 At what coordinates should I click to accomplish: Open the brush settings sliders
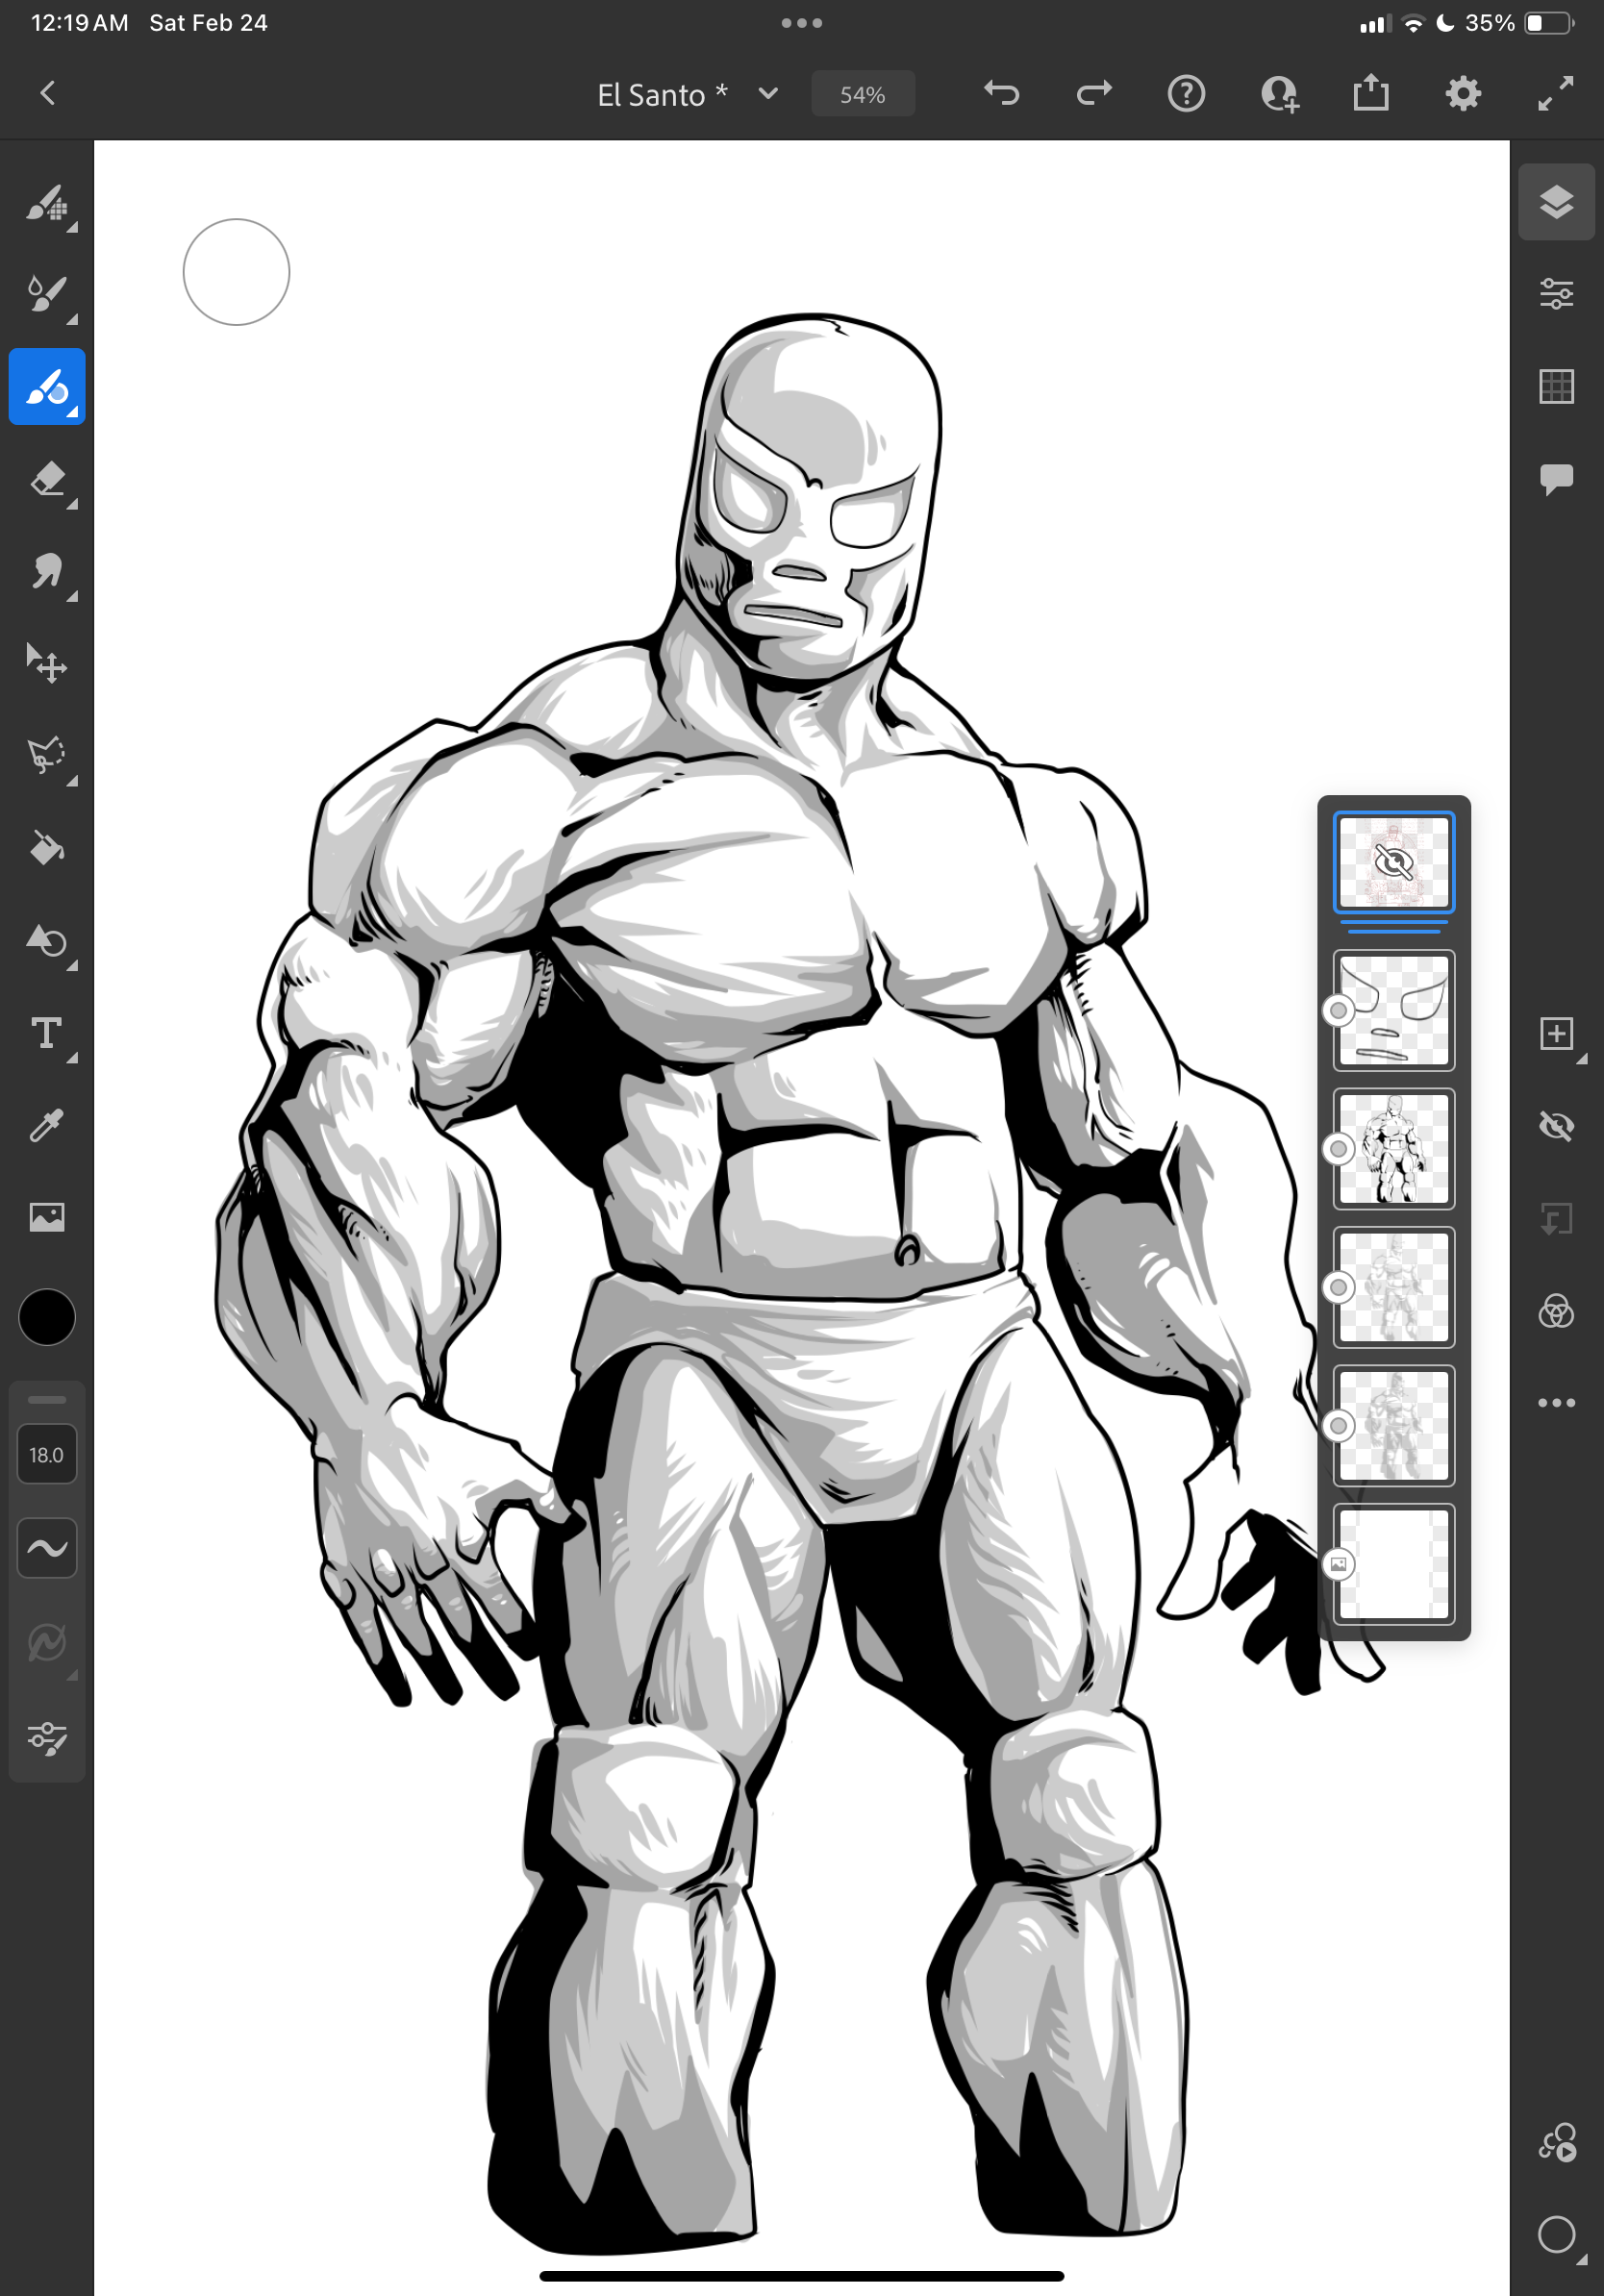[47, 1738]
